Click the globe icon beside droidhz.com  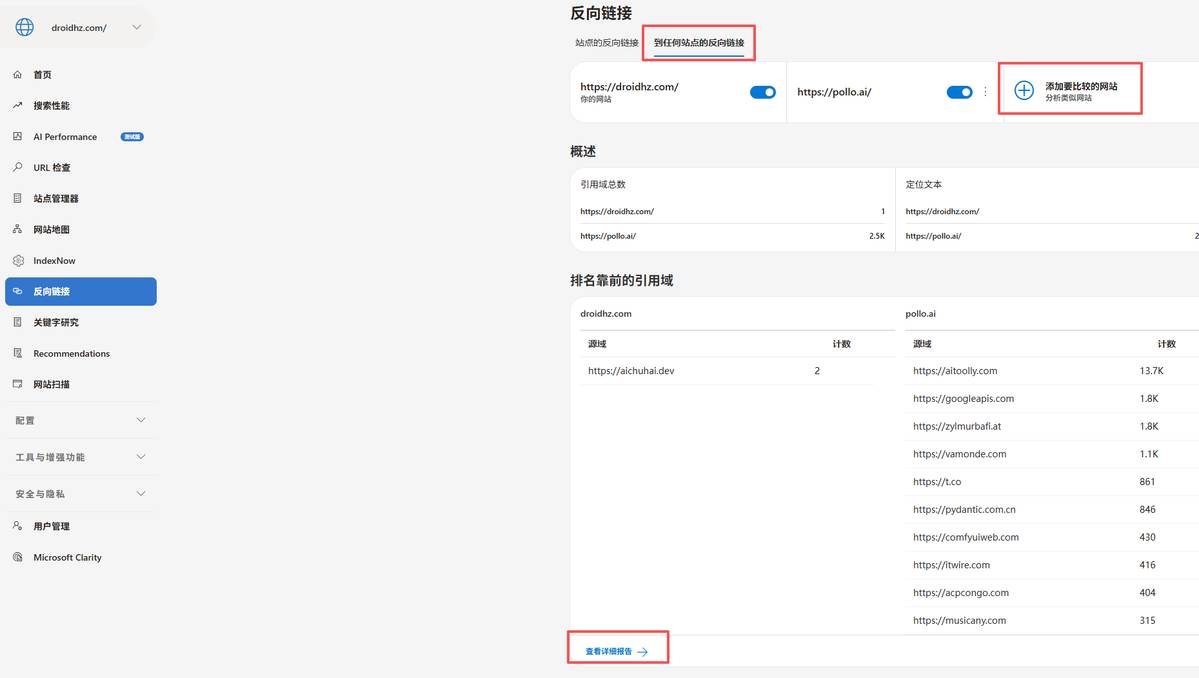click(24, 27)
